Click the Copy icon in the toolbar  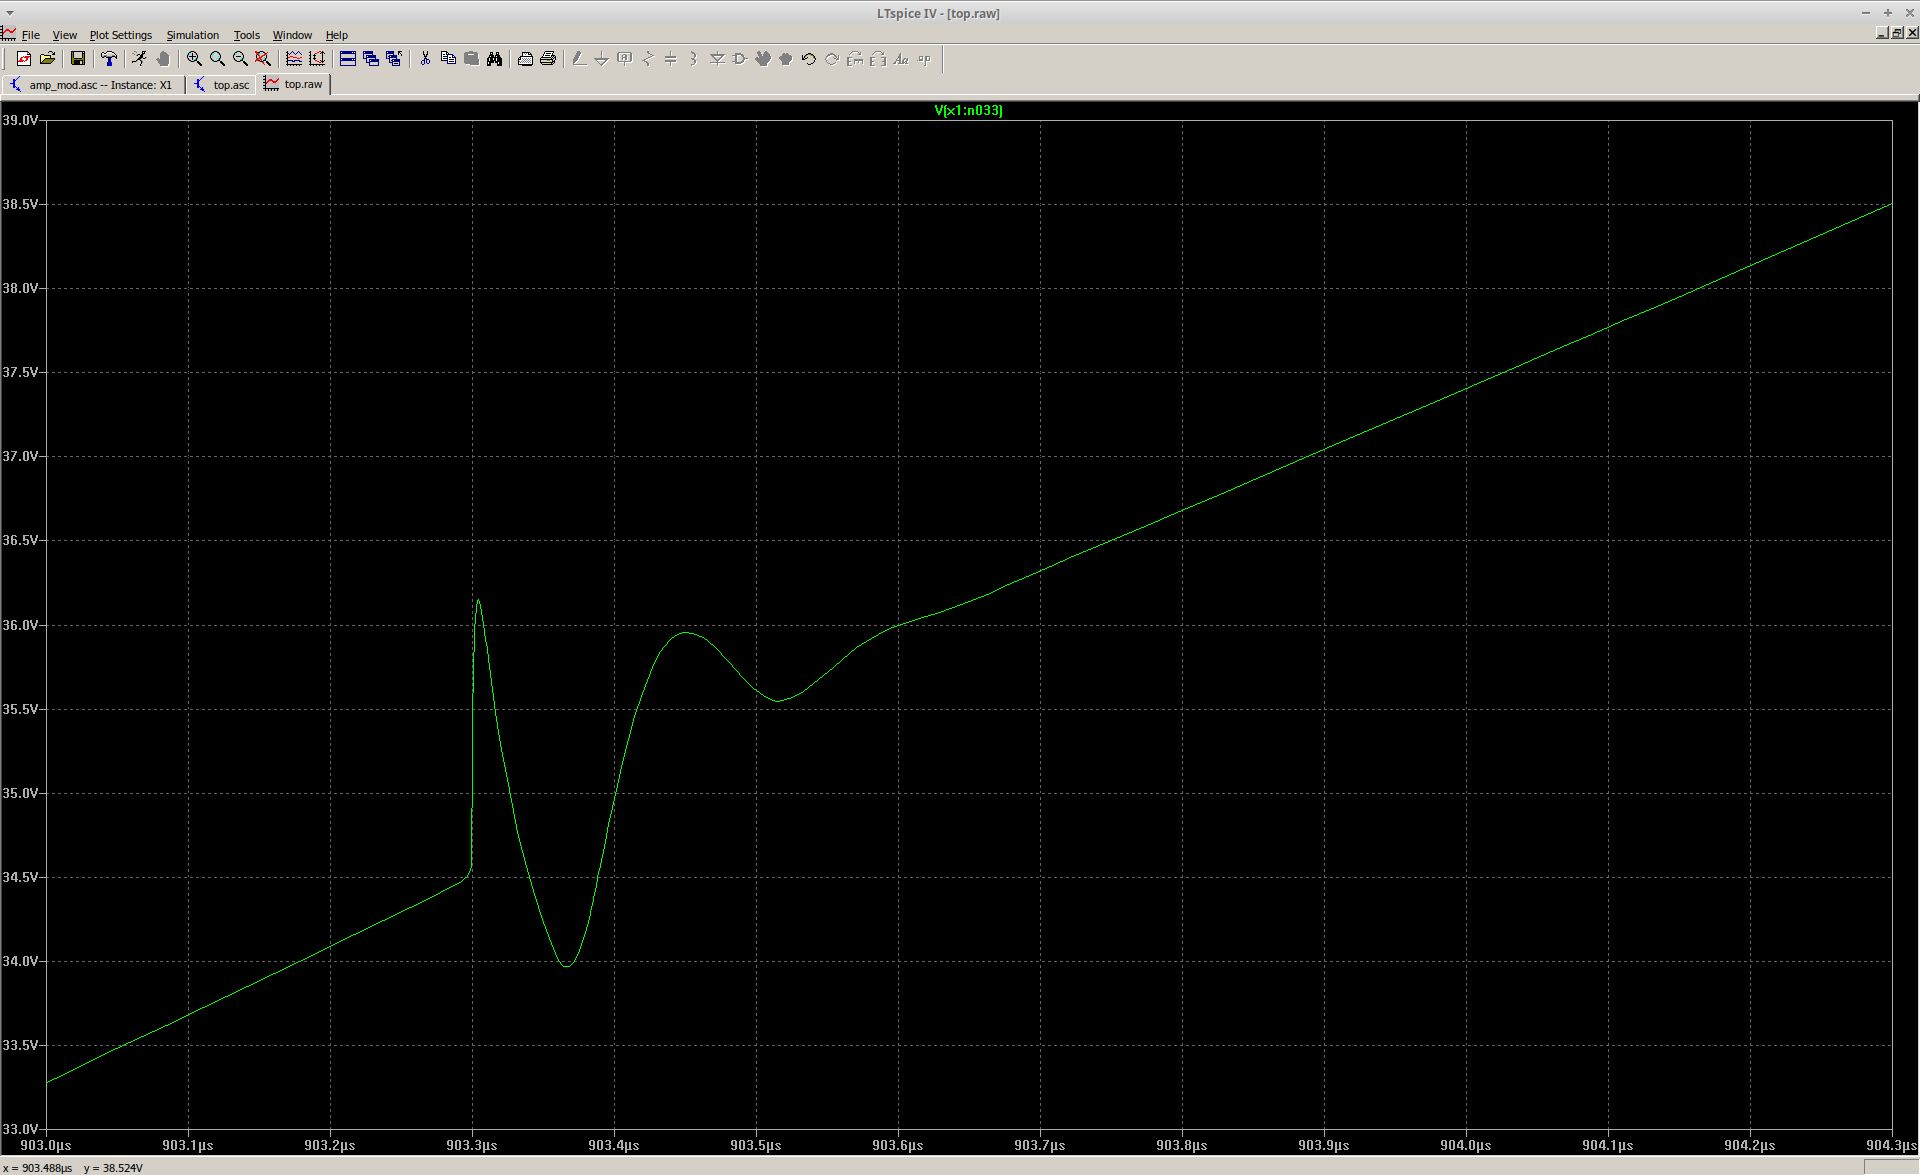(x=448, y=59)
